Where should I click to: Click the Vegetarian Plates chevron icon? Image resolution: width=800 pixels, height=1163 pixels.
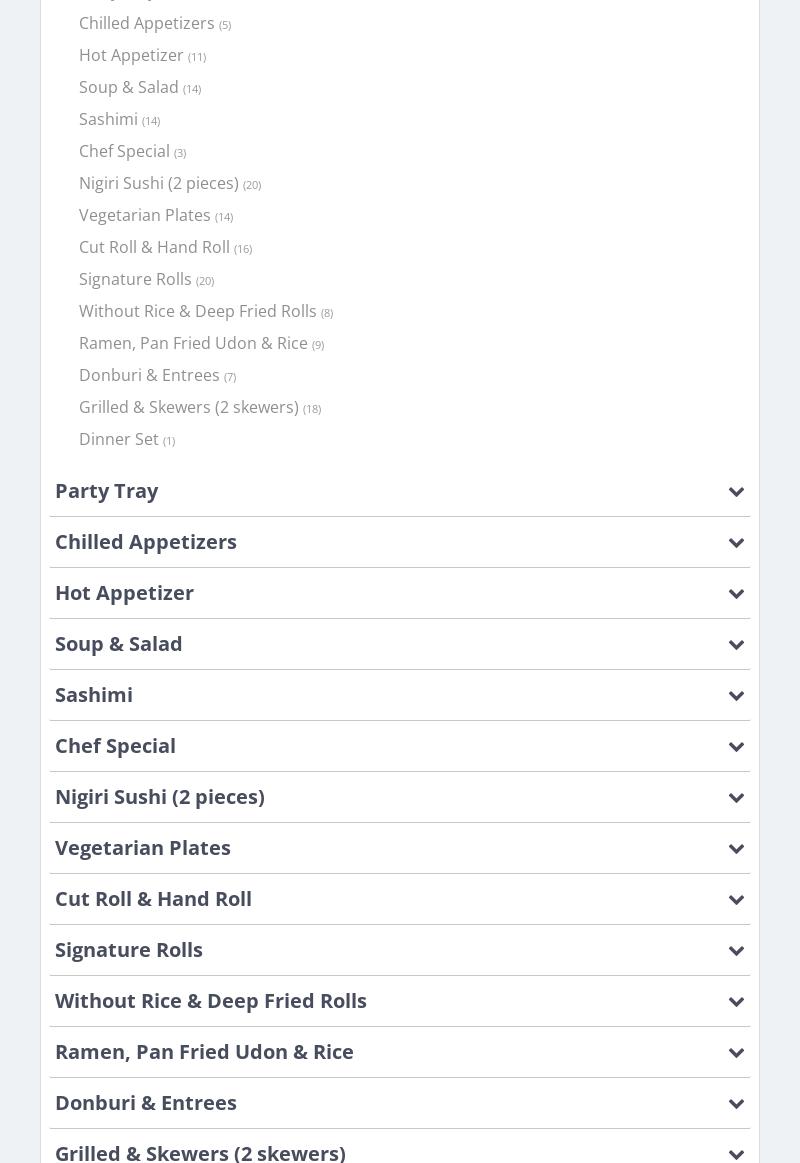(x=736, y=849)
